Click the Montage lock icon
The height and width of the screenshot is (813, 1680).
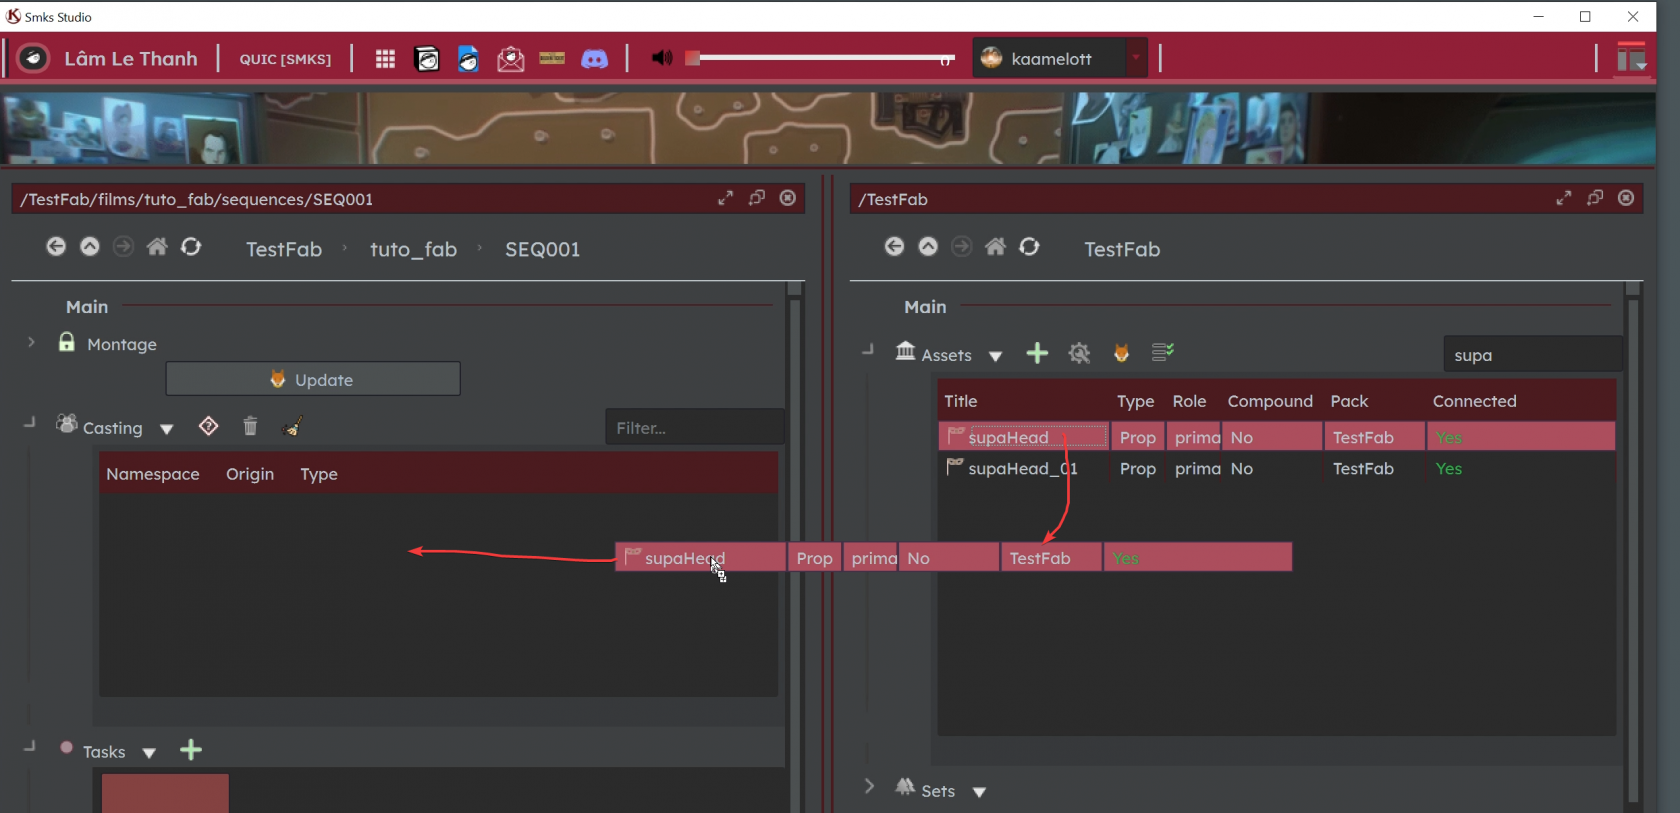(x=66, y=342)
